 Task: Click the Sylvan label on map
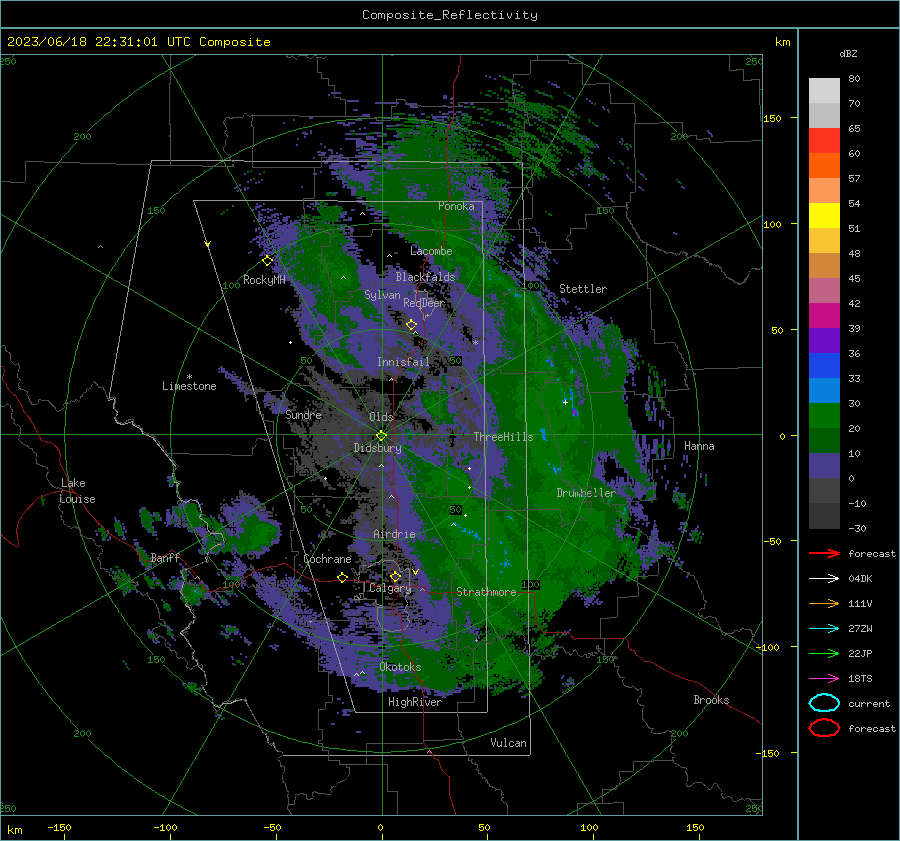[382, 295]
